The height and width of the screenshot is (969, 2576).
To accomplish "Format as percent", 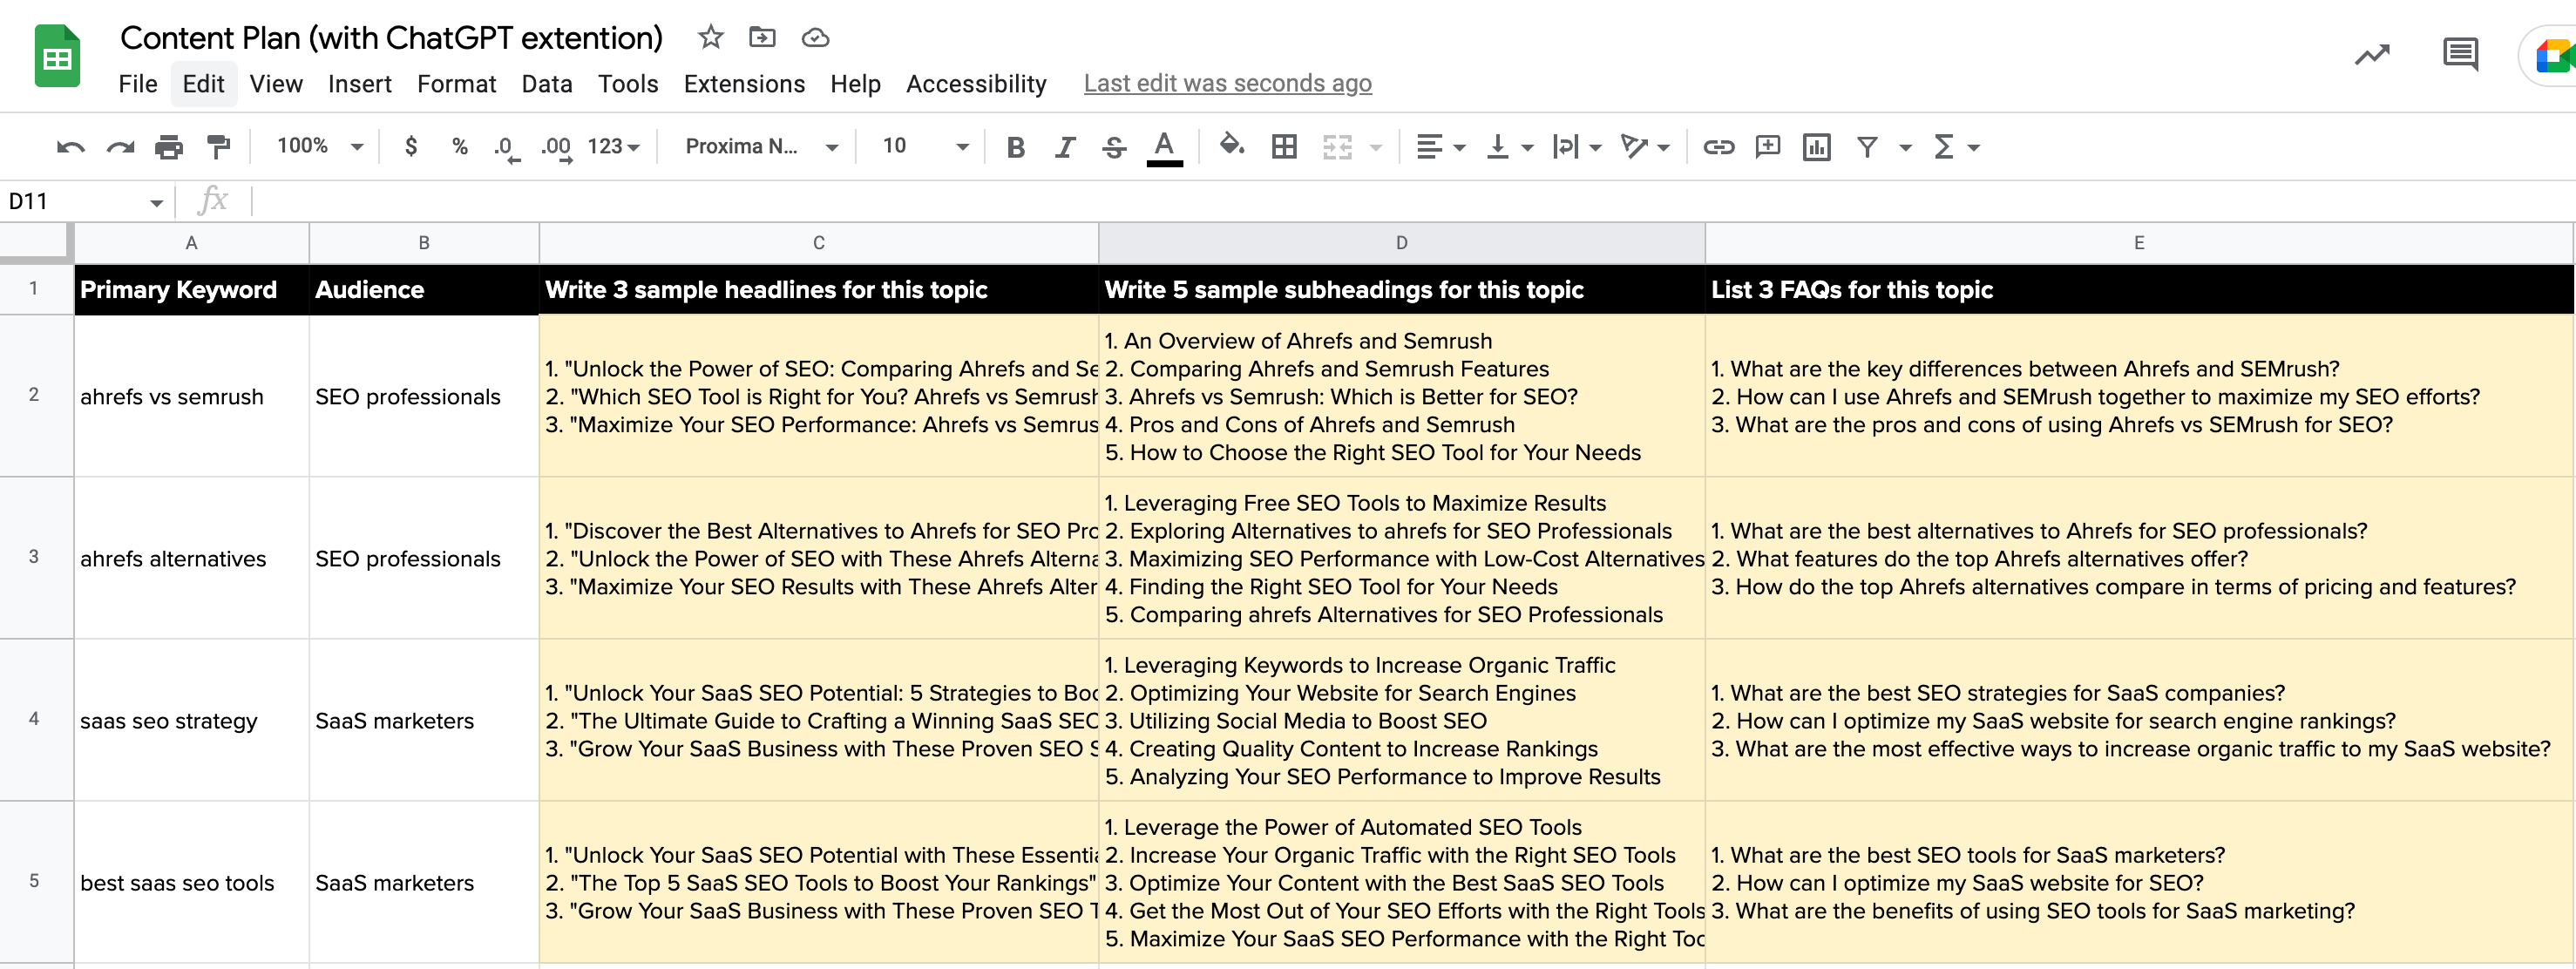I will pos(459,146).
